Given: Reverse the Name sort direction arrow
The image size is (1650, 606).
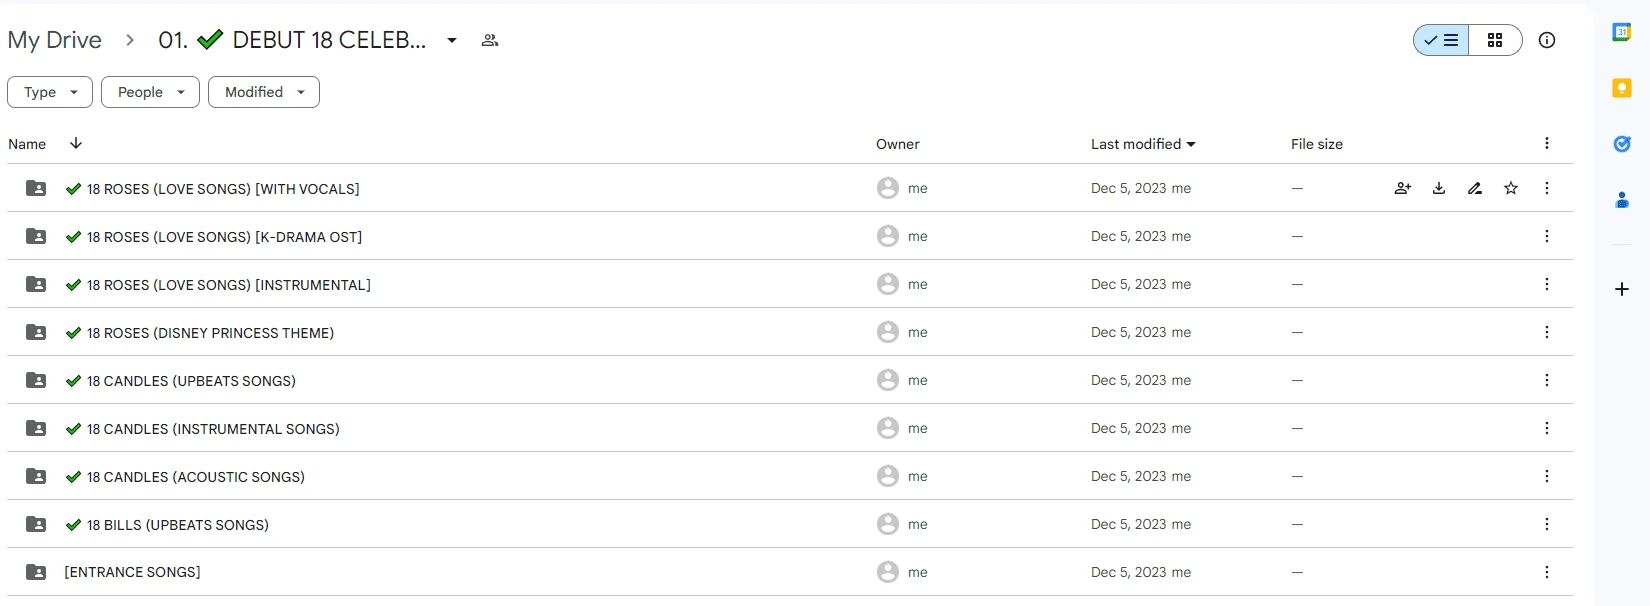Looking at the screenshot, I should (76, 143).
